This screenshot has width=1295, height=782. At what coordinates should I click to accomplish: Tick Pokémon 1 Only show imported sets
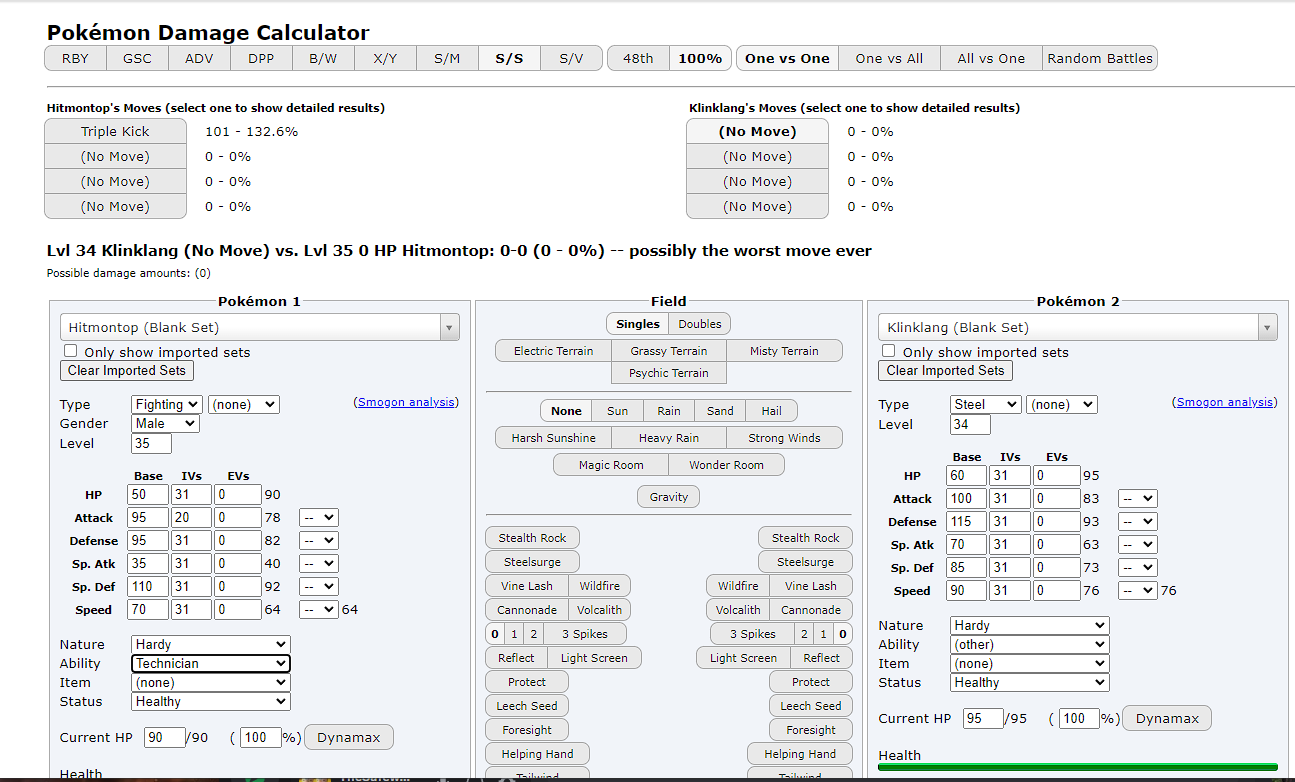click(71, 351)
